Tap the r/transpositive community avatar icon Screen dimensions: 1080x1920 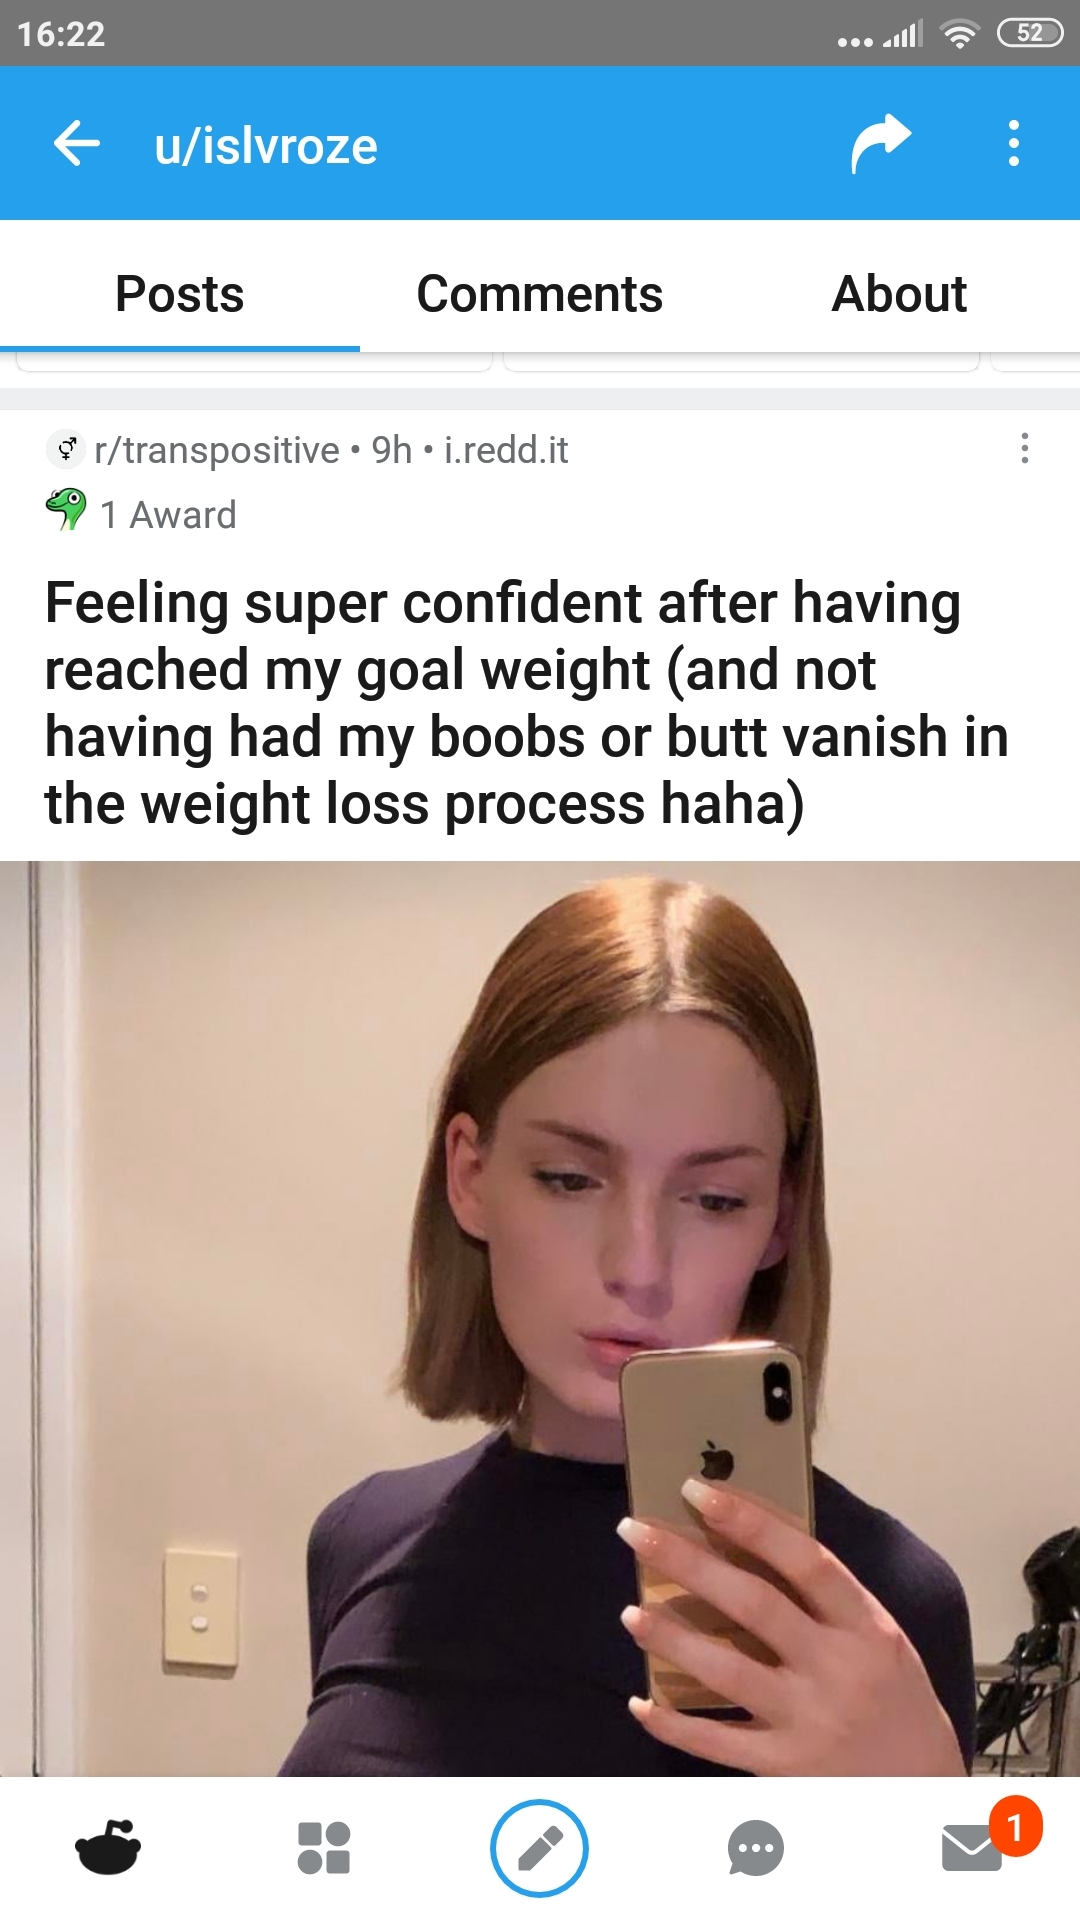66,449
